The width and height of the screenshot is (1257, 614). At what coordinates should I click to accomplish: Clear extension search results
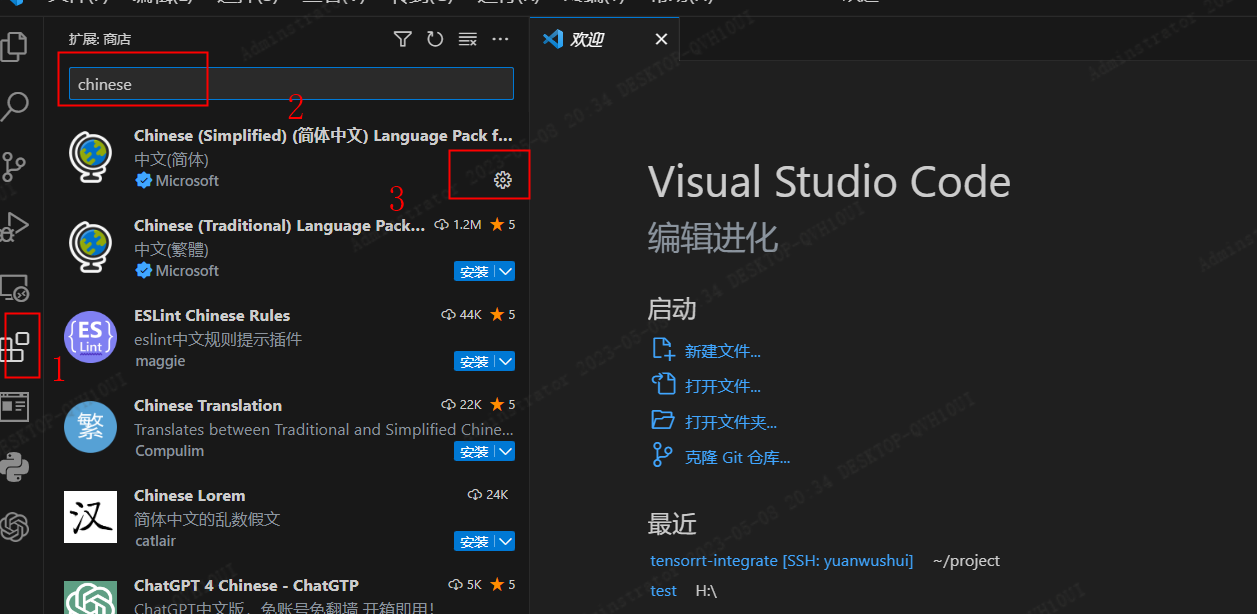click(467, 39)
